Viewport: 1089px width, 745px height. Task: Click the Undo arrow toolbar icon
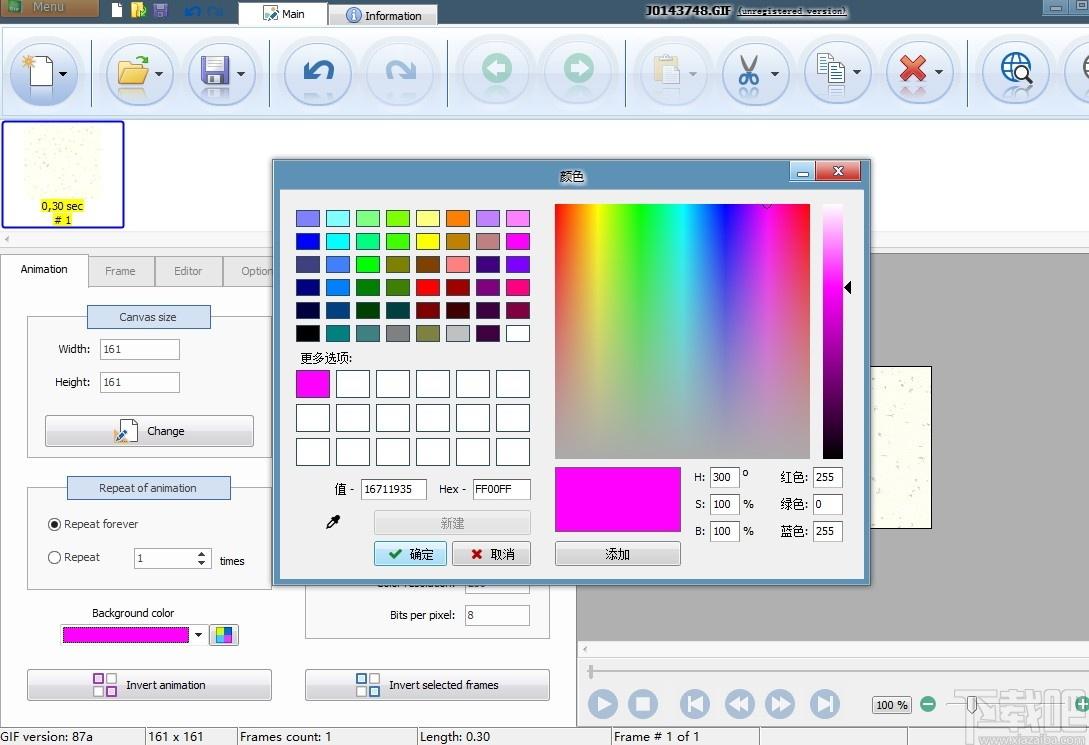pos(319,70)
